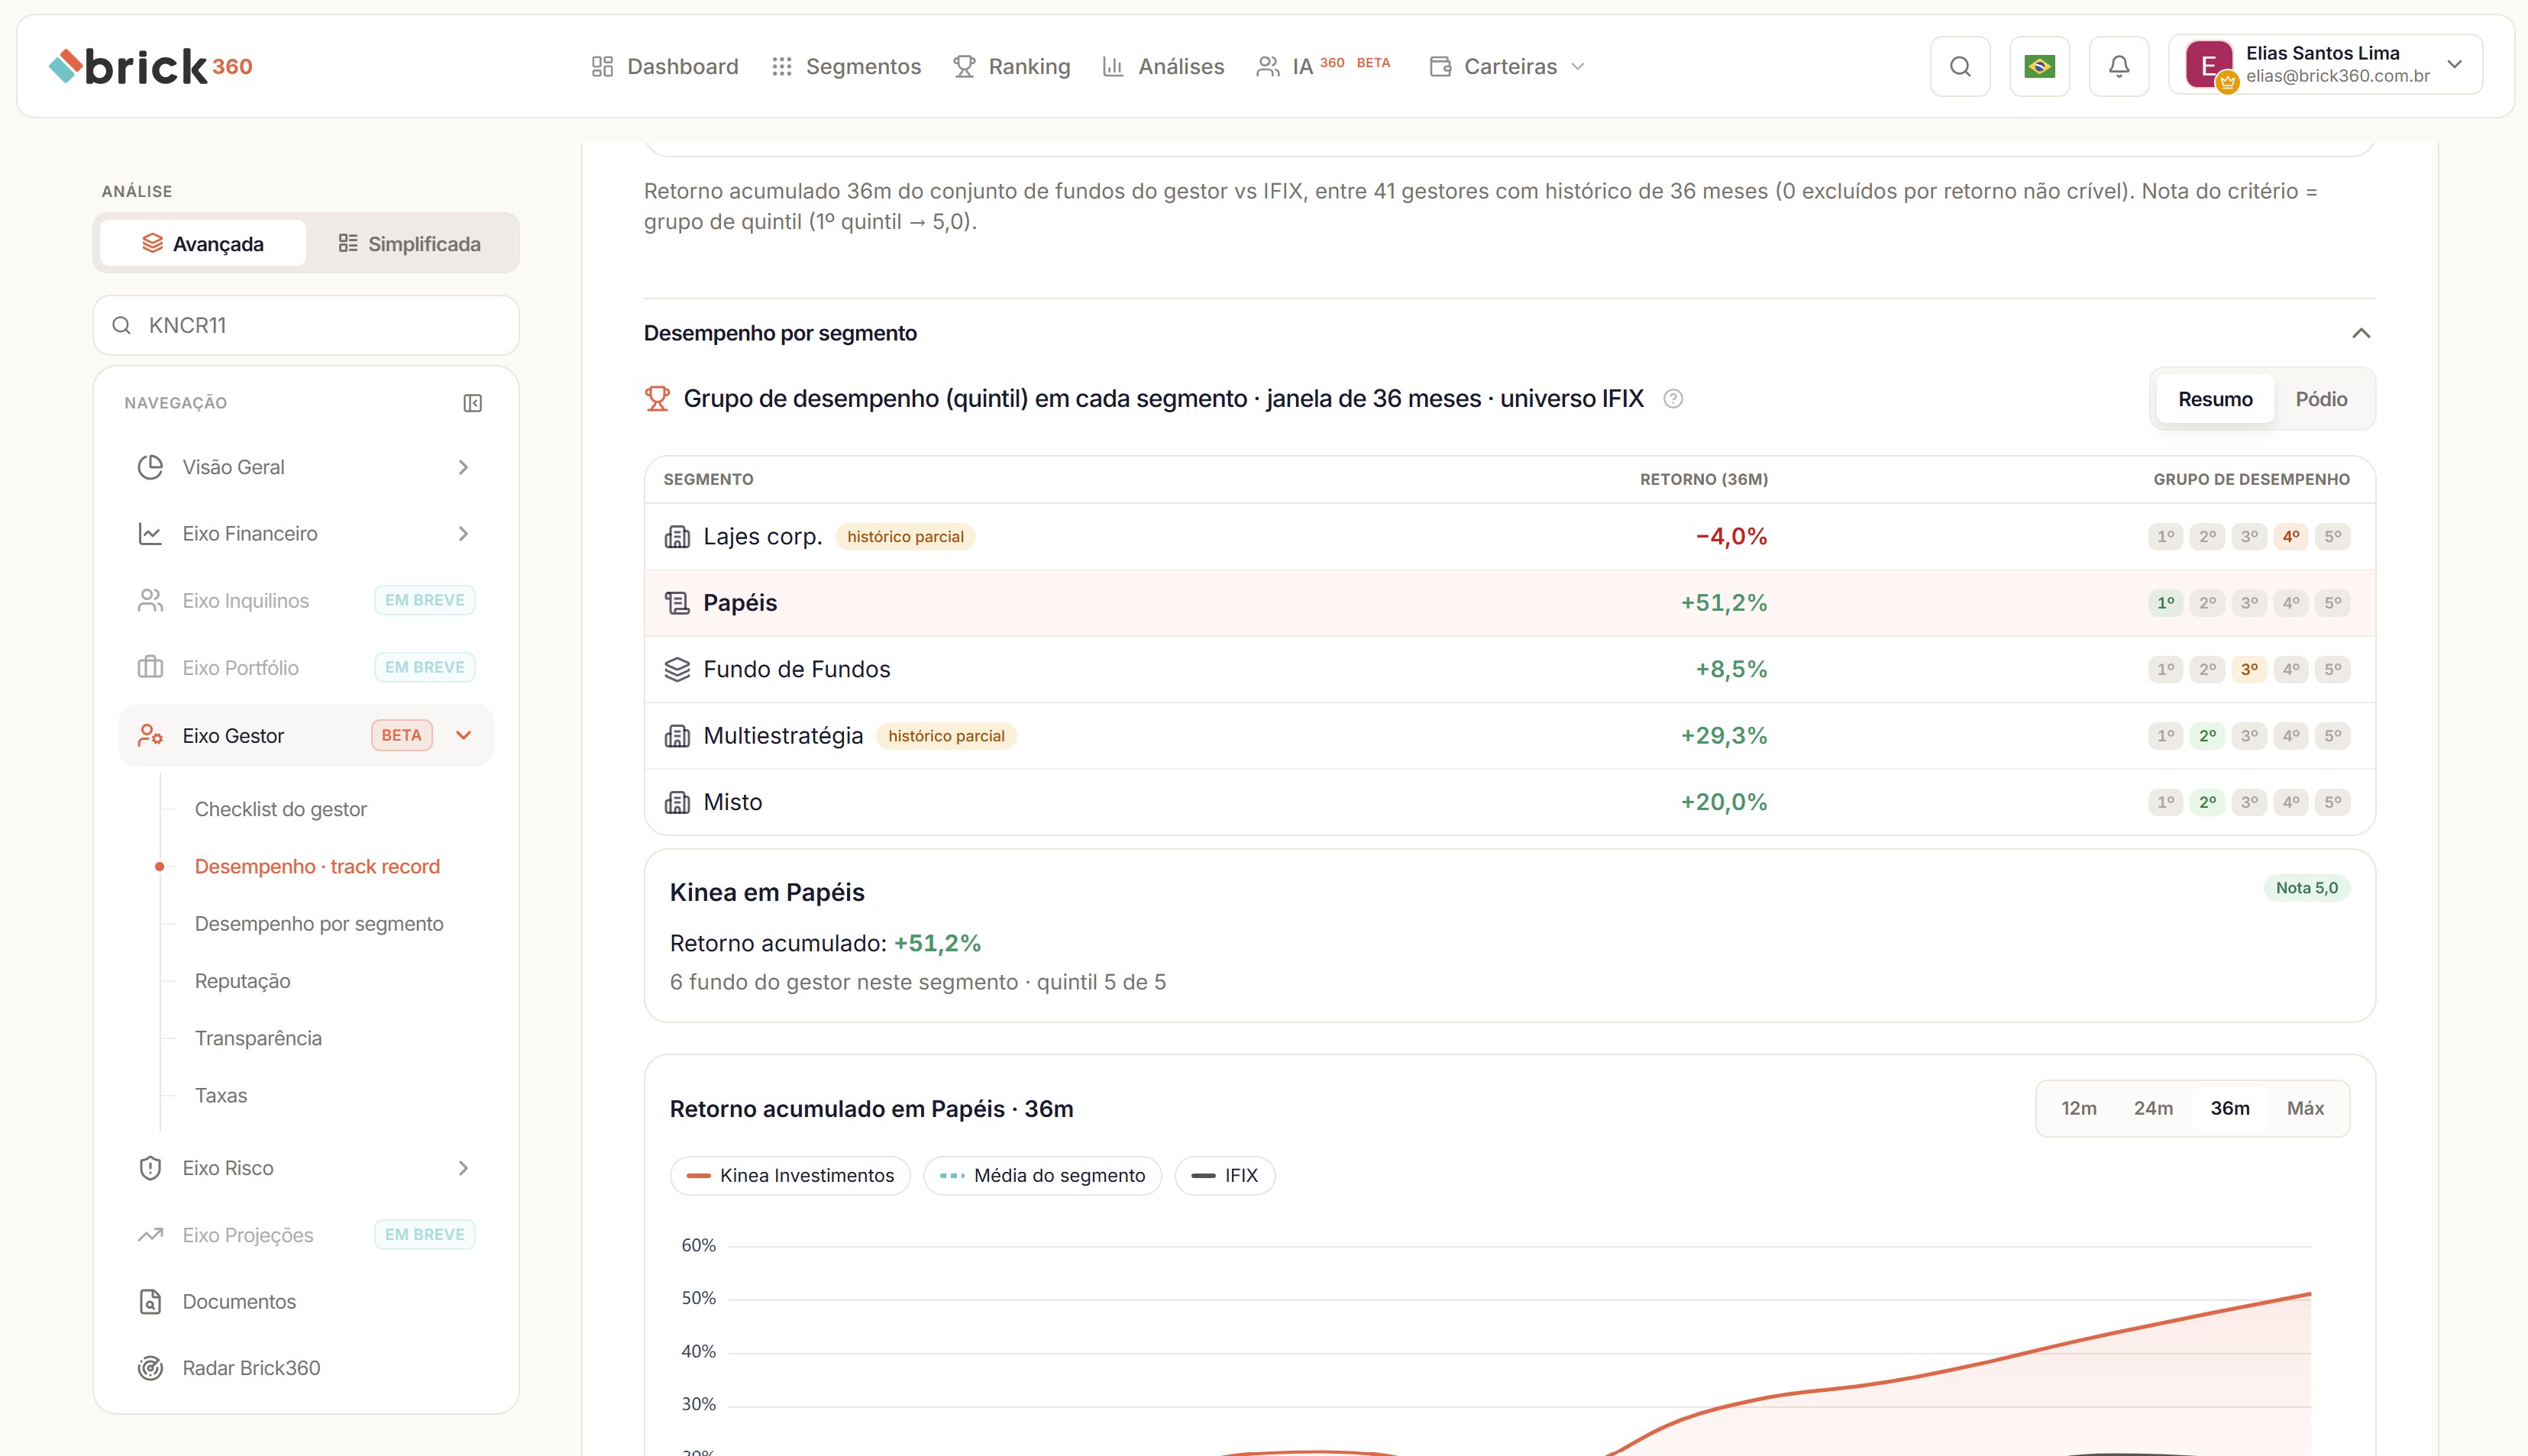
Task: Click the Radar Brick360 target icon
Action: [x=150, y=1368]
